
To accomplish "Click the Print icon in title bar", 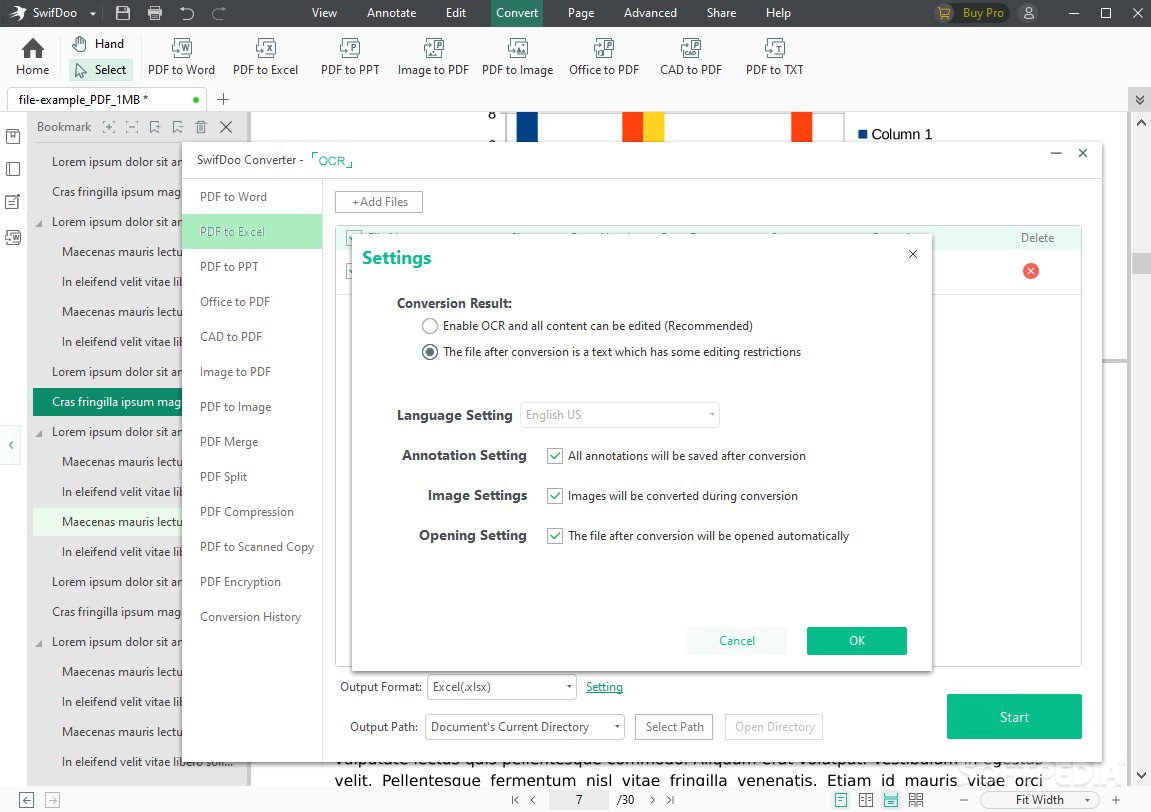I will (x=155, y=13).
